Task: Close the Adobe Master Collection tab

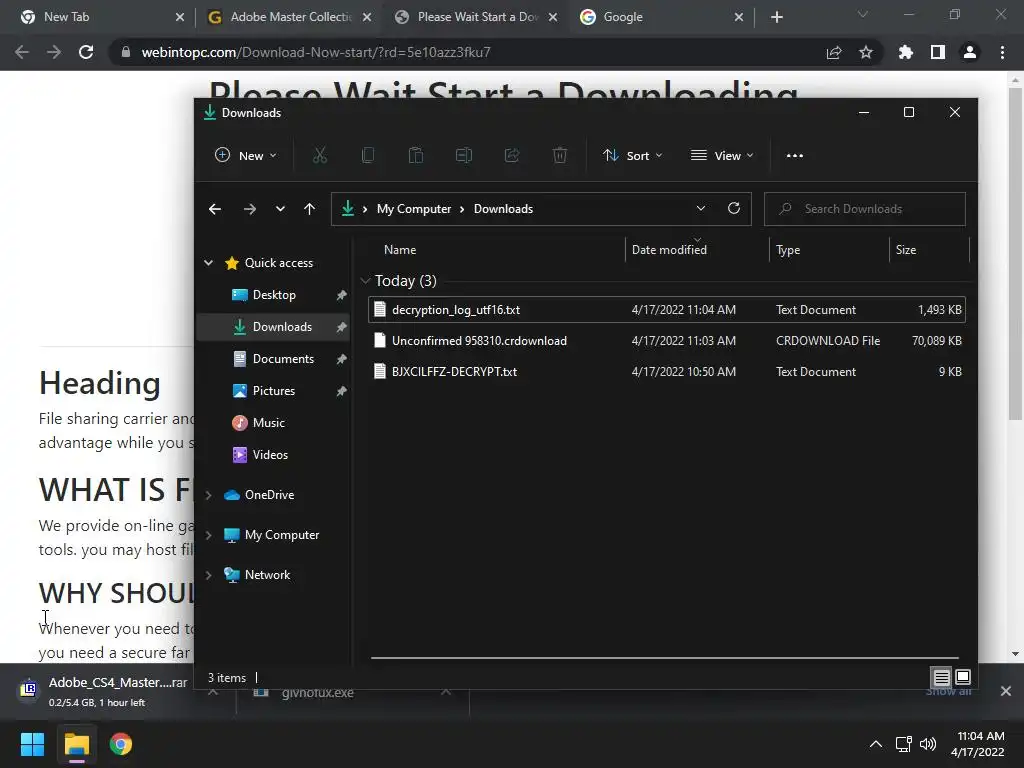Action: (x=367, y=17)
